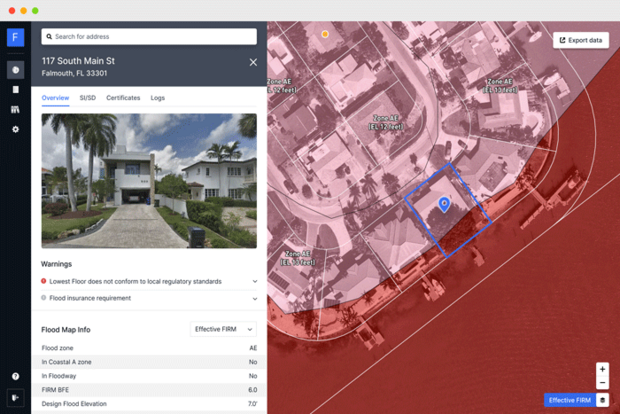The height and width of the screenshot is (414, 620).
Task: Click the Flood Map Info heading
Action: (x=66, y=329)
